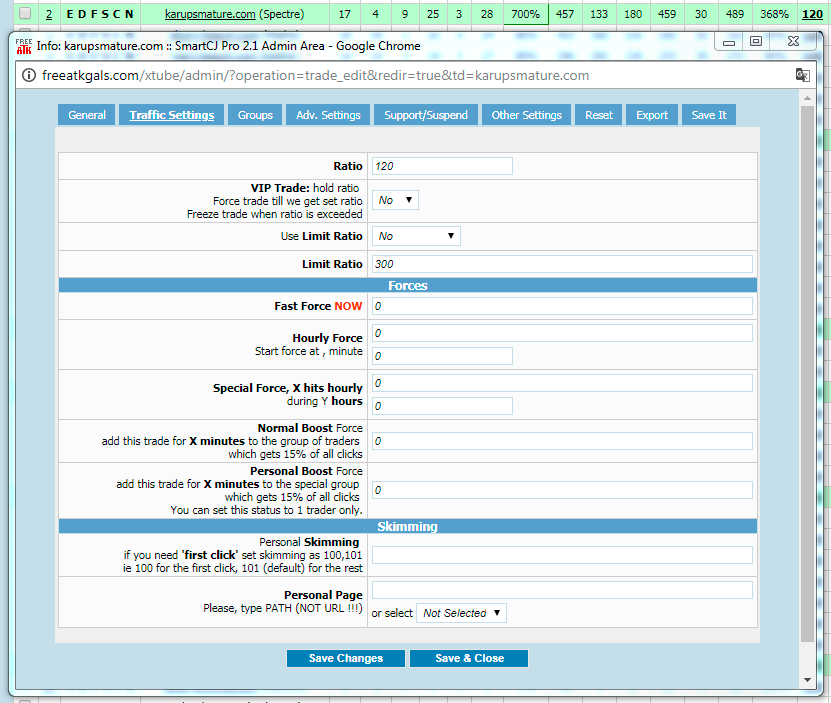Click the Save Changes button
The image size is (831, 703).
pyautogui.click(x=346, y=658)
